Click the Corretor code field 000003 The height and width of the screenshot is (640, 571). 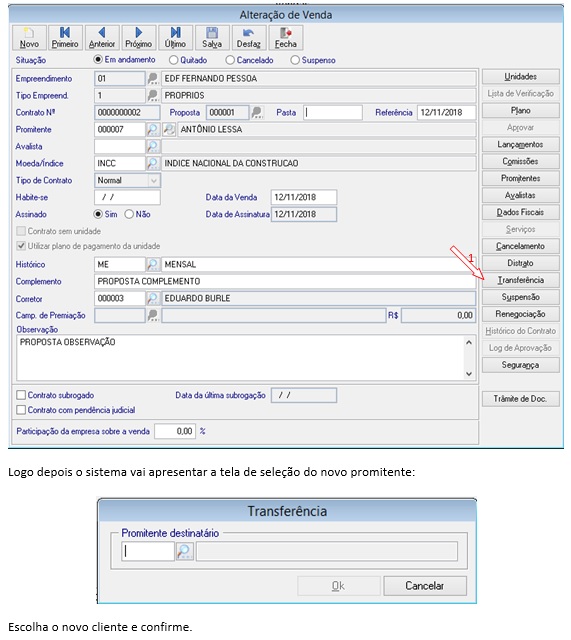click(x=120, y=298)
